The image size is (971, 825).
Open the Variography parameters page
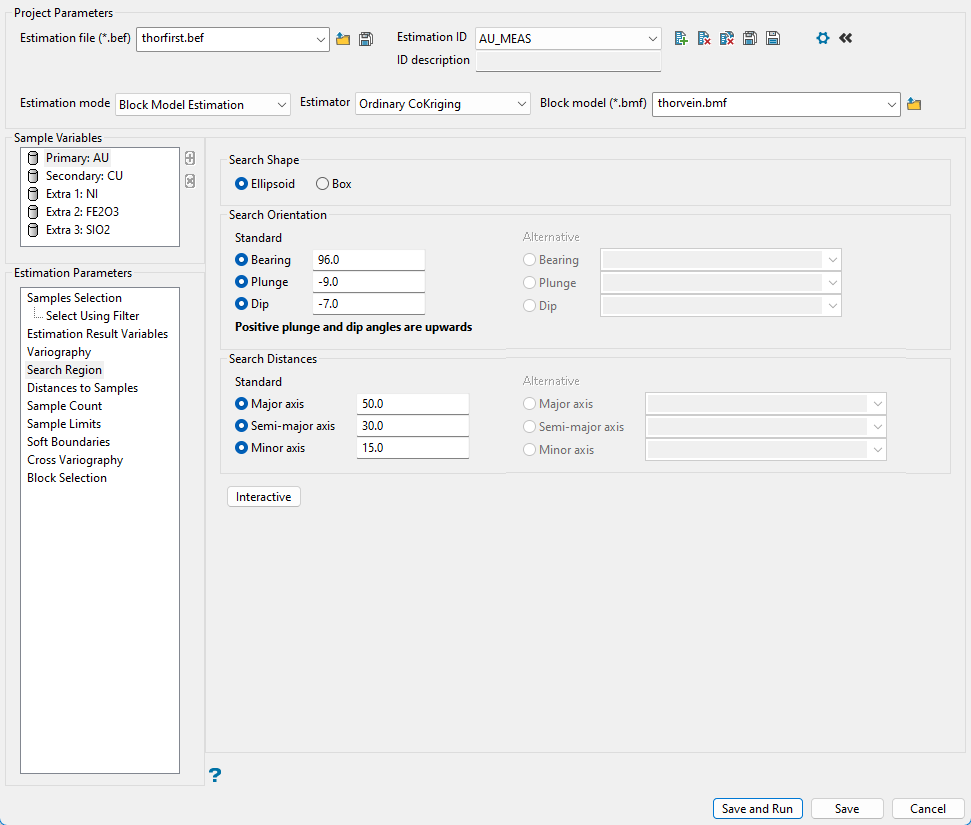59,352
